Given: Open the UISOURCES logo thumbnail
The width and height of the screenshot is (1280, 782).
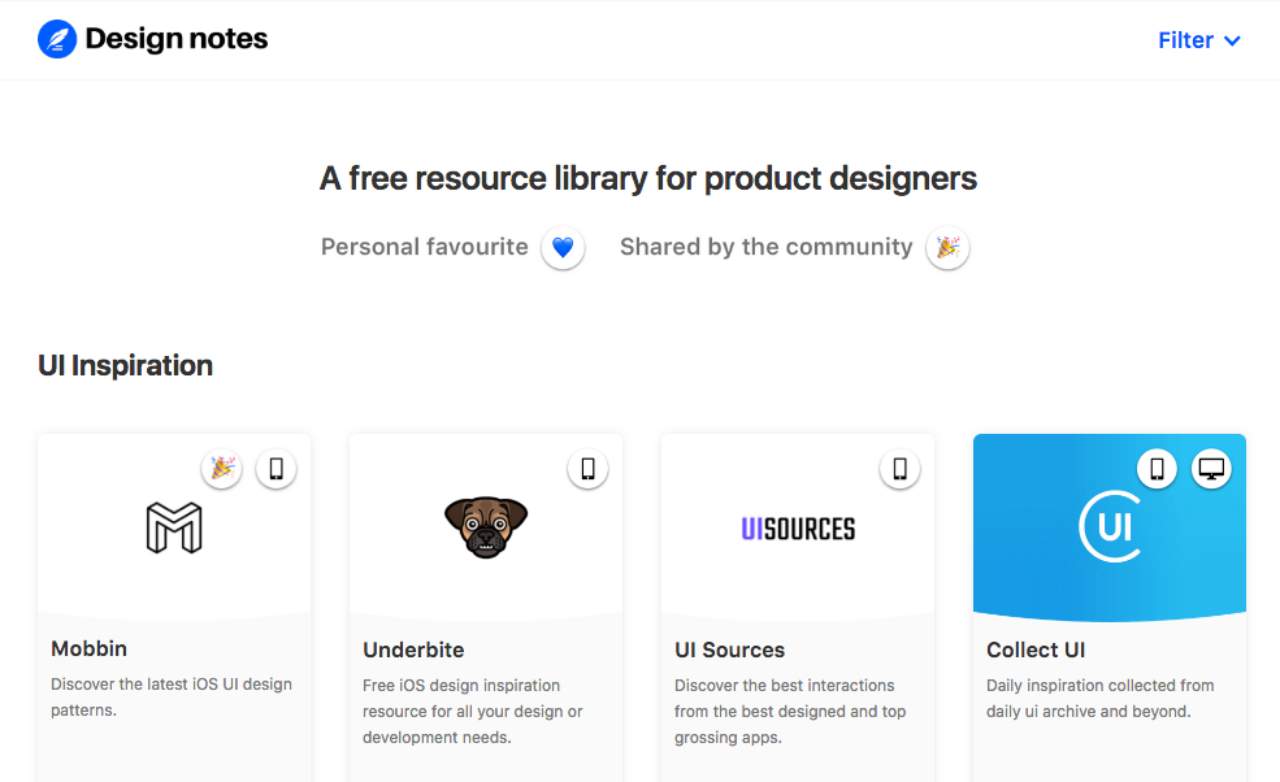Looking at the screenshot, I should [x=798, y=527].
